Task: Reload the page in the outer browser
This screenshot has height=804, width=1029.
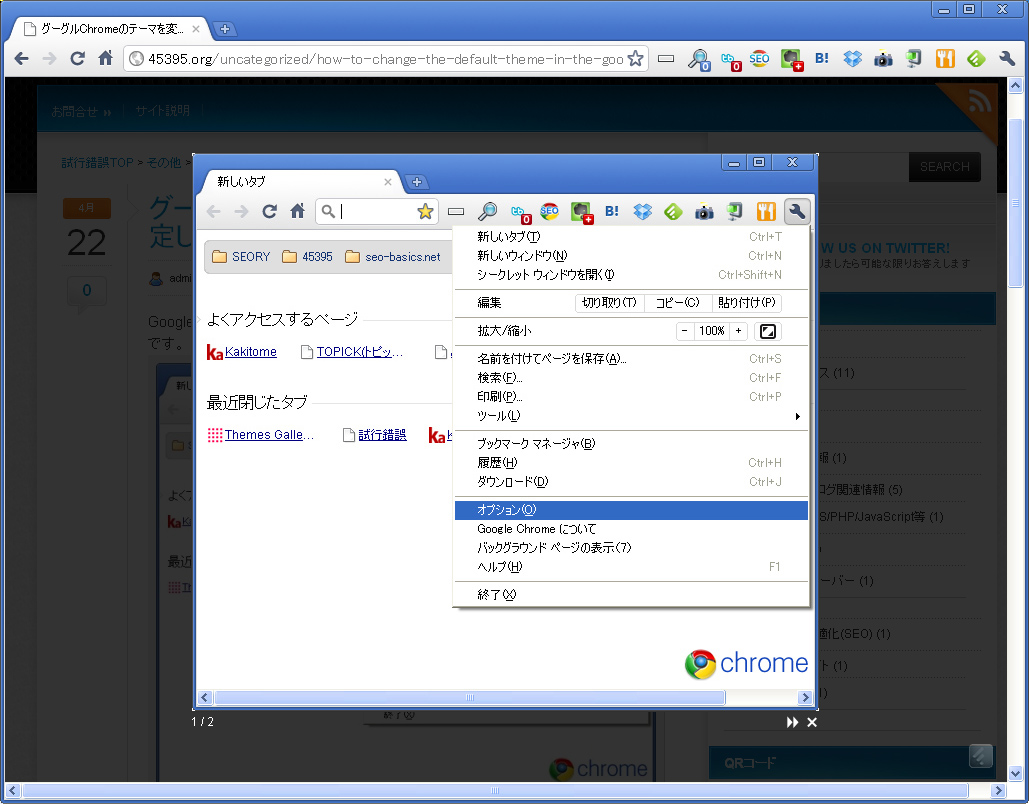Action: click(77, 59)
